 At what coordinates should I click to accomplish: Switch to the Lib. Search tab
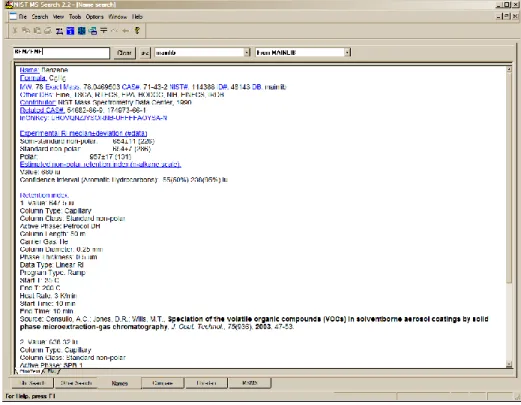[33, 383]
